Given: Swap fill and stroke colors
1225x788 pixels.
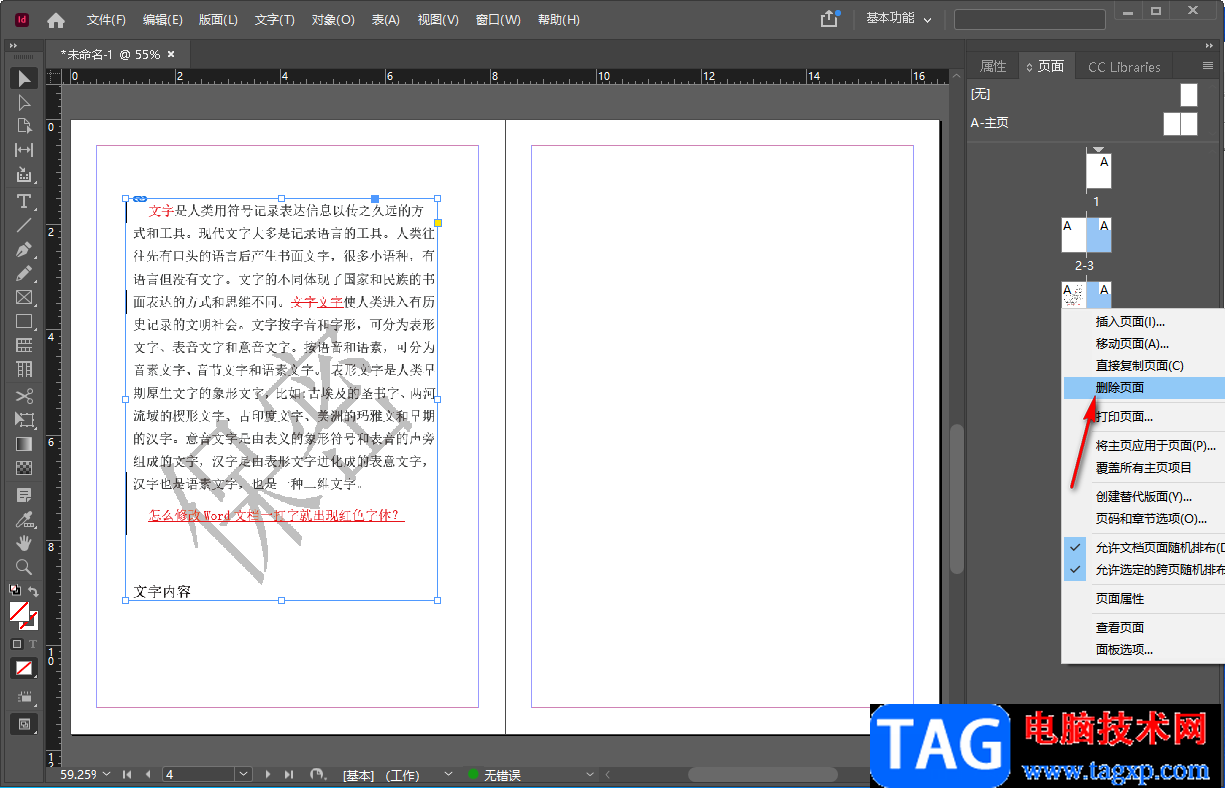Looking at the screenshot, I should [x=33, y=592].
